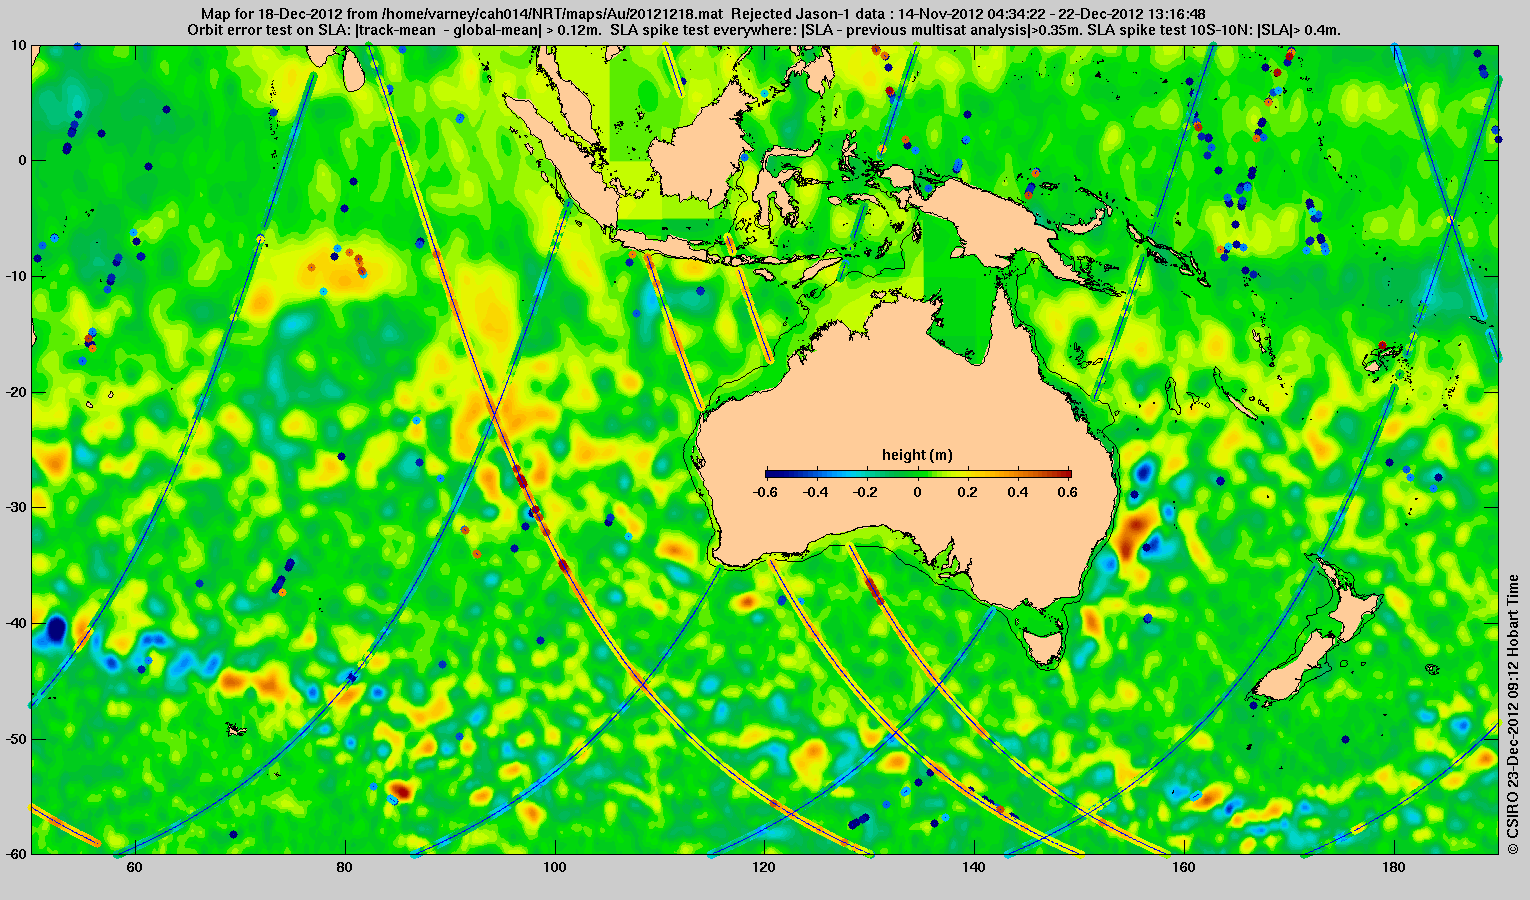Click the CSIRO copyright timestamp text
Screen dimensions: 1530x900
pyautogui.click(x=1514, y=714)
